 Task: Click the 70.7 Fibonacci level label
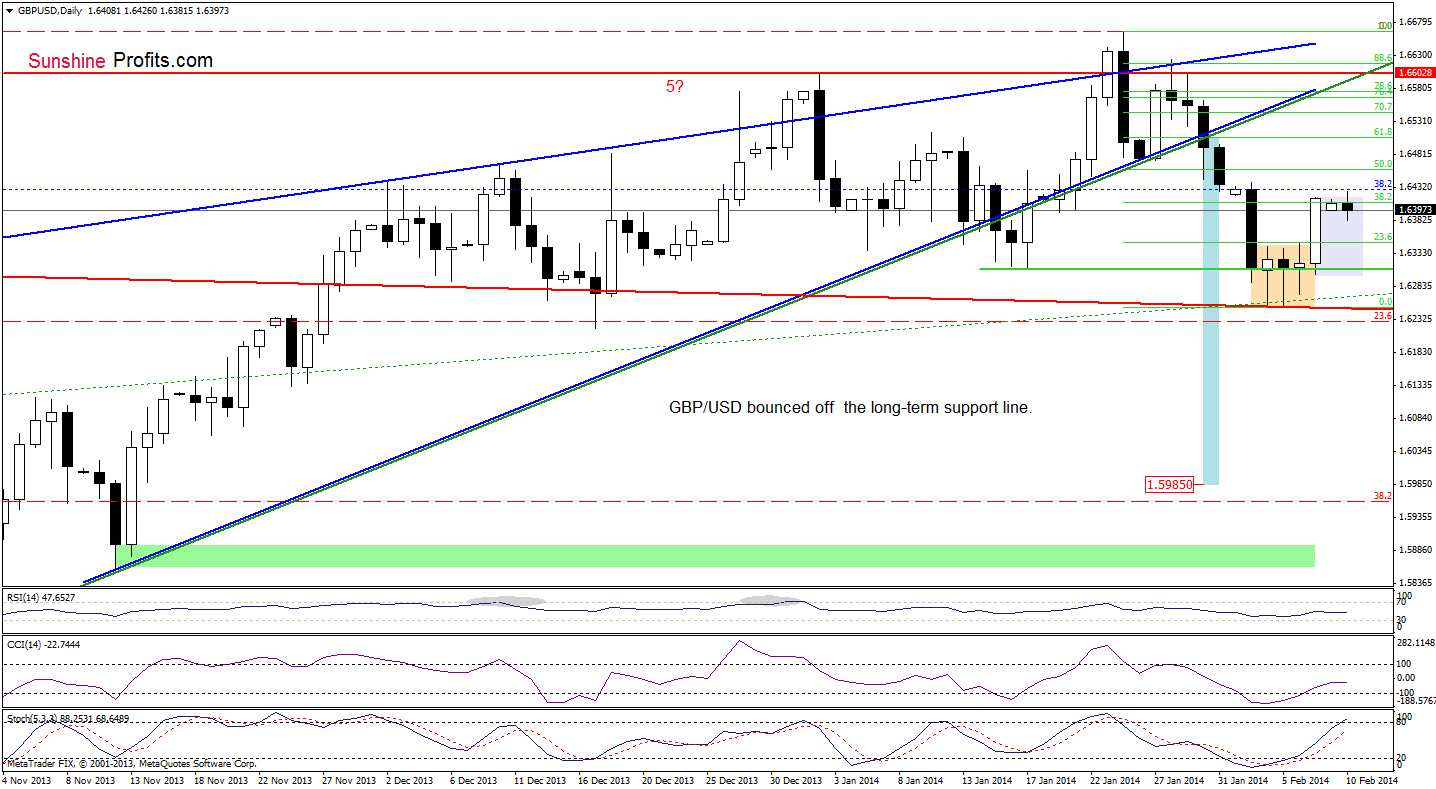(x=1383, y=106)
